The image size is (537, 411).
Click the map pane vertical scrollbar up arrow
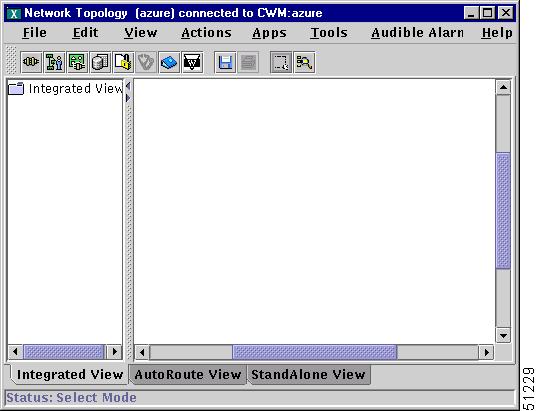[x=503, y=87]
